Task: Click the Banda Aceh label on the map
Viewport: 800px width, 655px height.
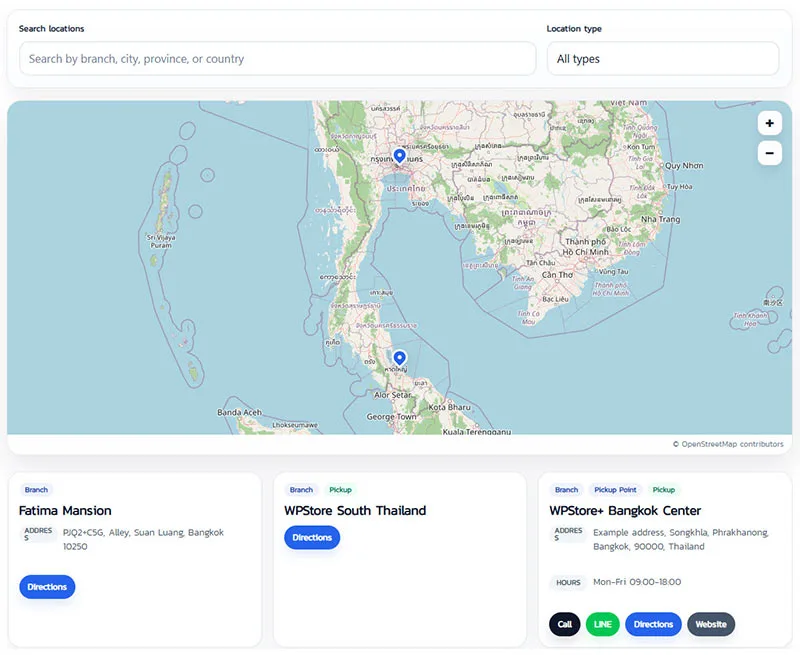Action: coord(239,412)
